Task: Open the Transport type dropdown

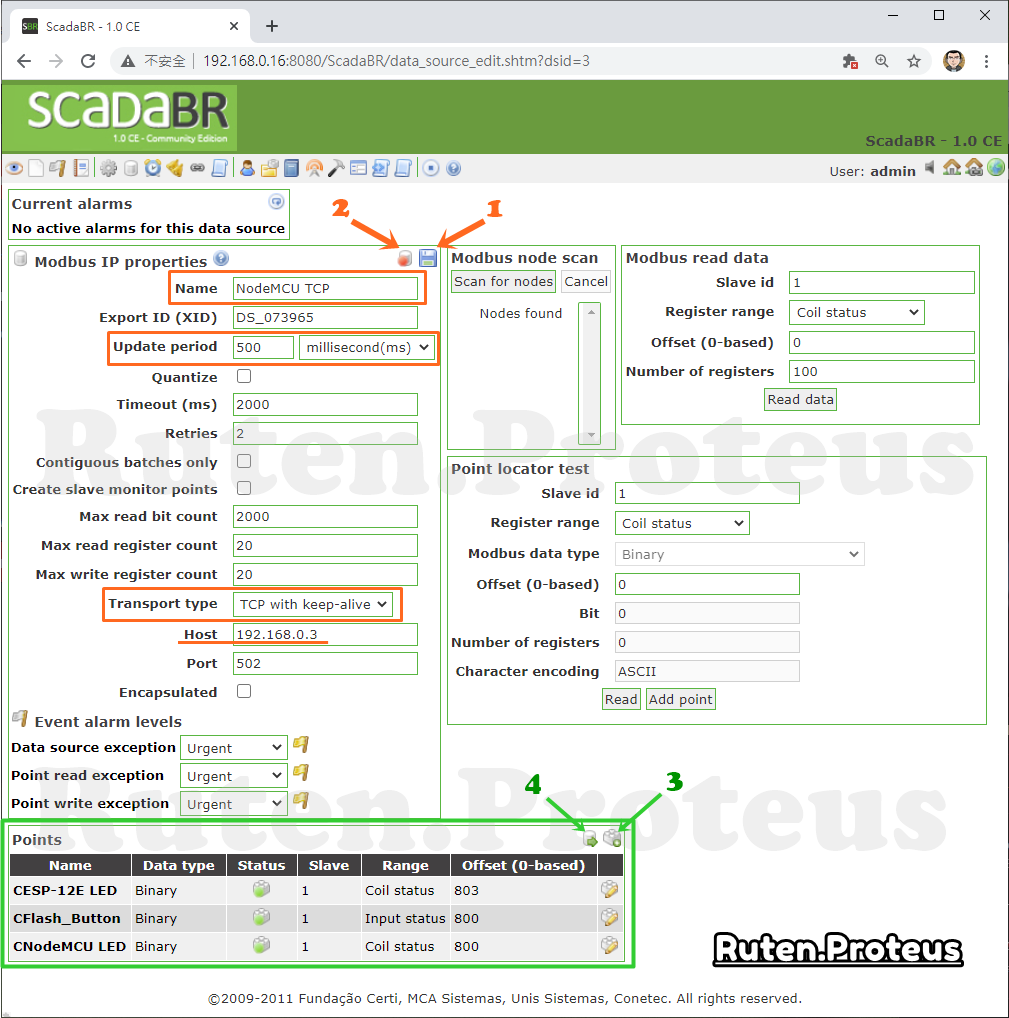Action: (313, 604)
